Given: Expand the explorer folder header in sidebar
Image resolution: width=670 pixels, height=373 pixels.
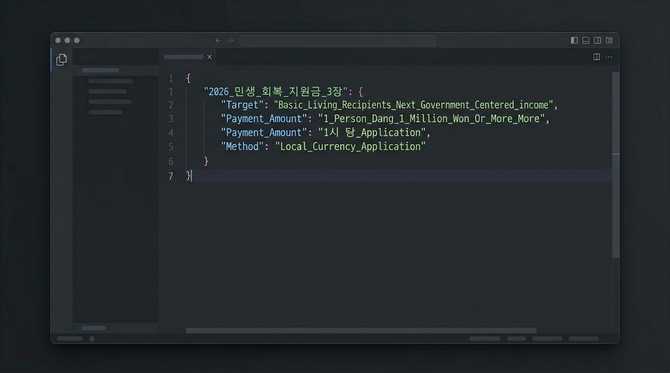Looking at the screenshot, I should 100,70.
